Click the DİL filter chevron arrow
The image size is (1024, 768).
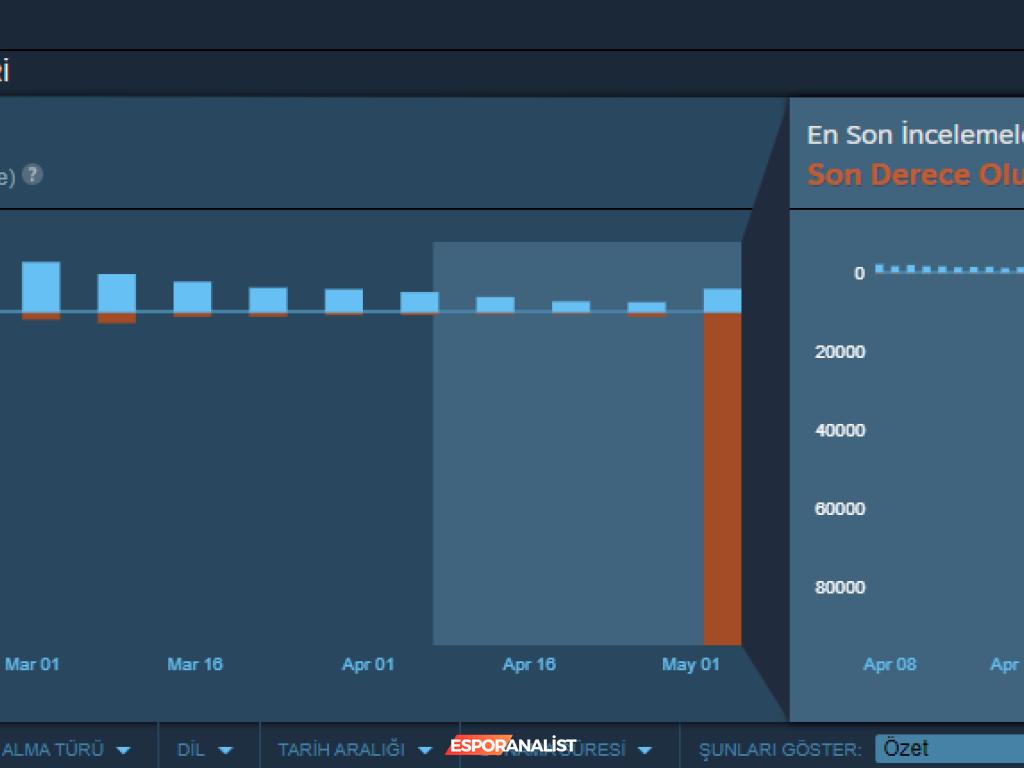click(x=226, y=748)
